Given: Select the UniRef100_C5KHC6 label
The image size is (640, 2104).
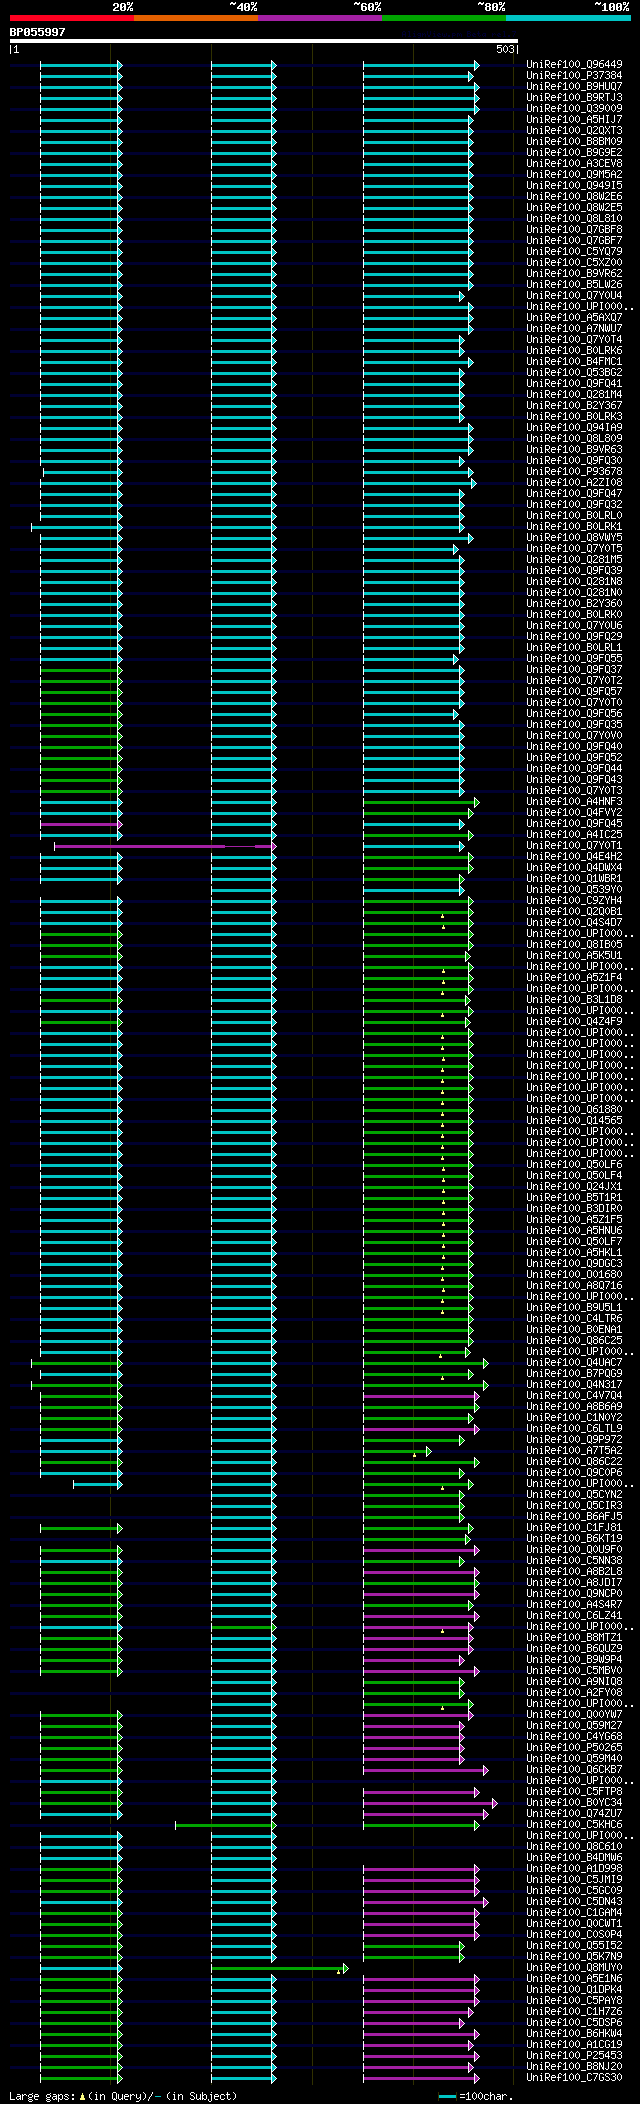Looking at the screenshot, I should tap(574, 1825).
